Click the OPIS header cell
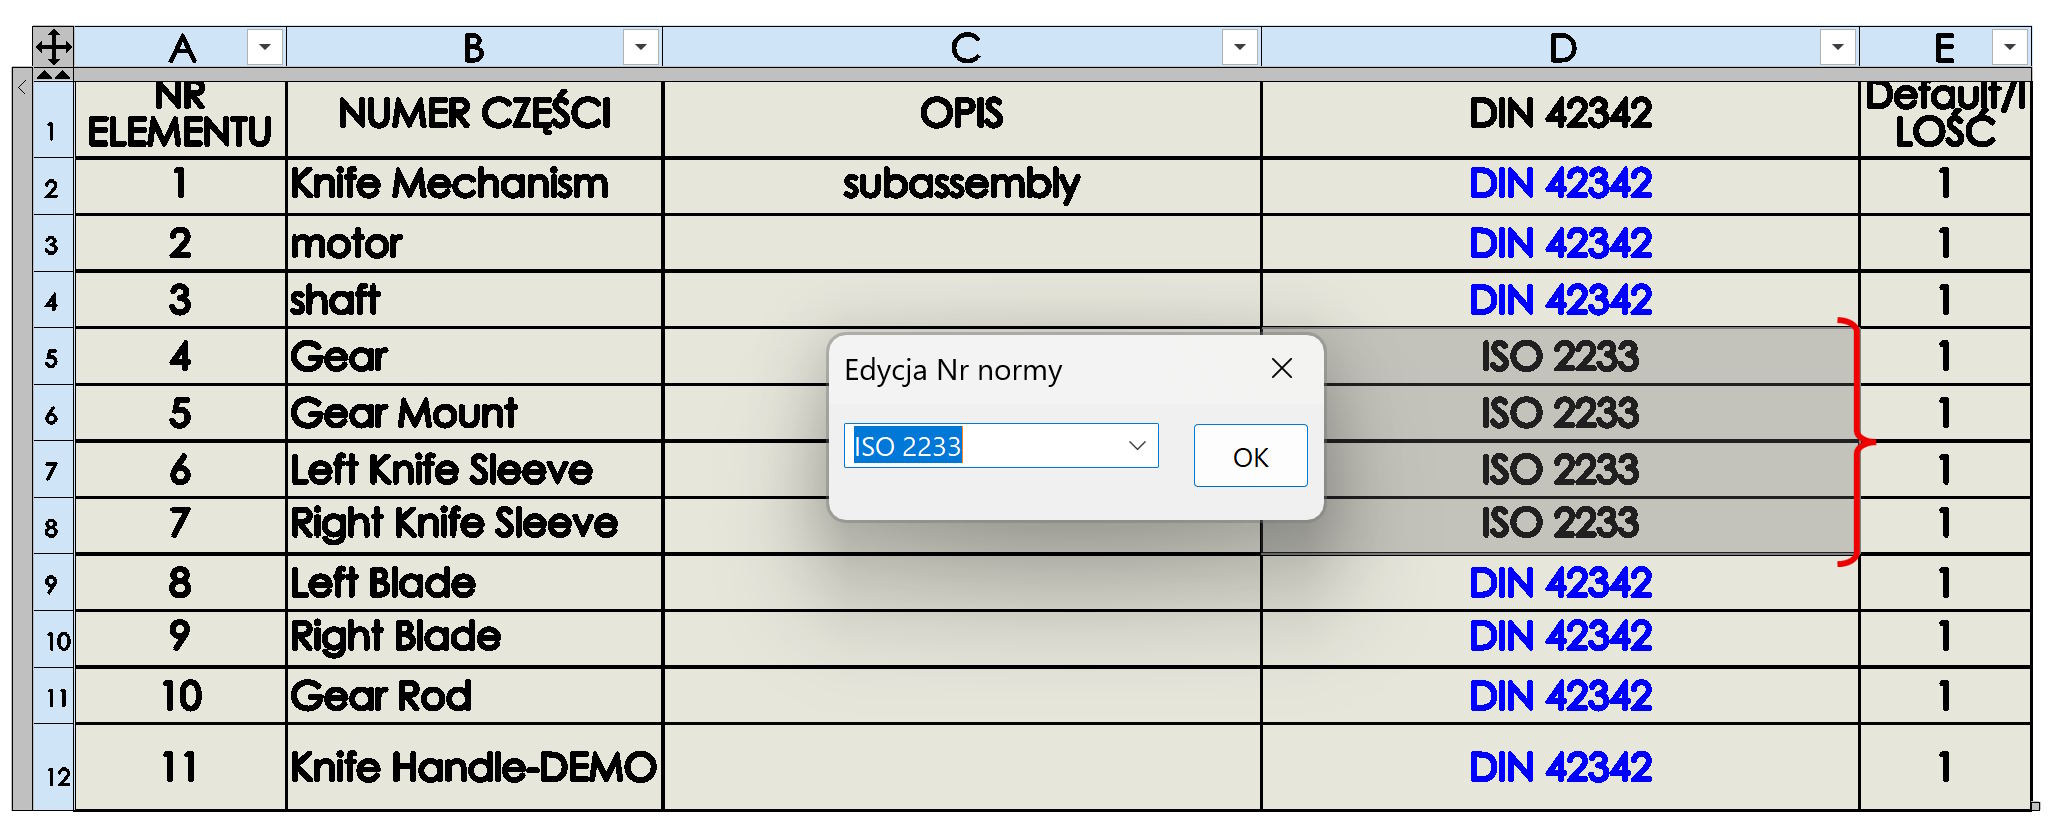Image resolution: width=2049 pixels, height=836 pixels. click(x=961, y=114)
